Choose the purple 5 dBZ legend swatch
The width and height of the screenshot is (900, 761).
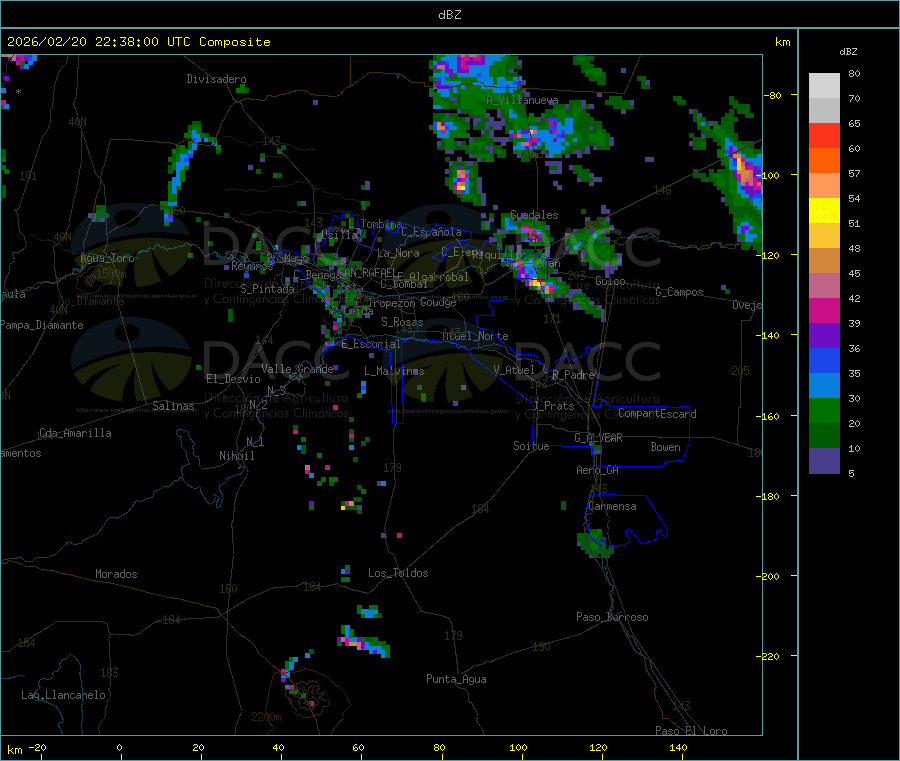pos(824,461)
